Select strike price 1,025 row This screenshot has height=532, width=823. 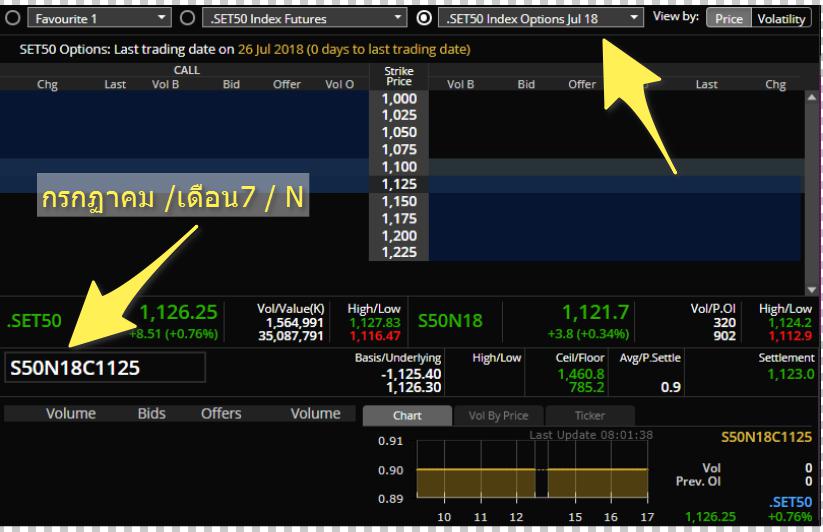399,115
